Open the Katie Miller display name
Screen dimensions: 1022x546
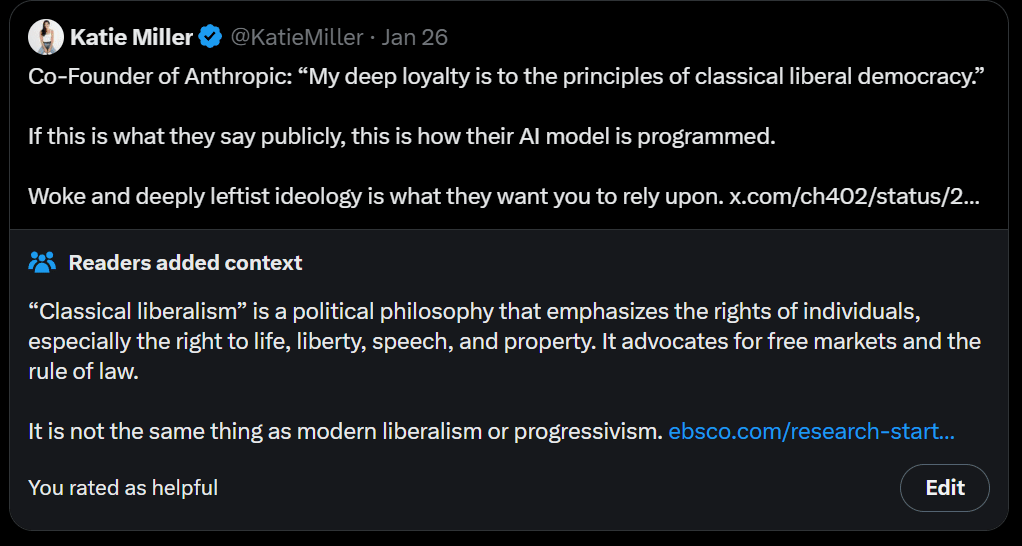point(132,37)
